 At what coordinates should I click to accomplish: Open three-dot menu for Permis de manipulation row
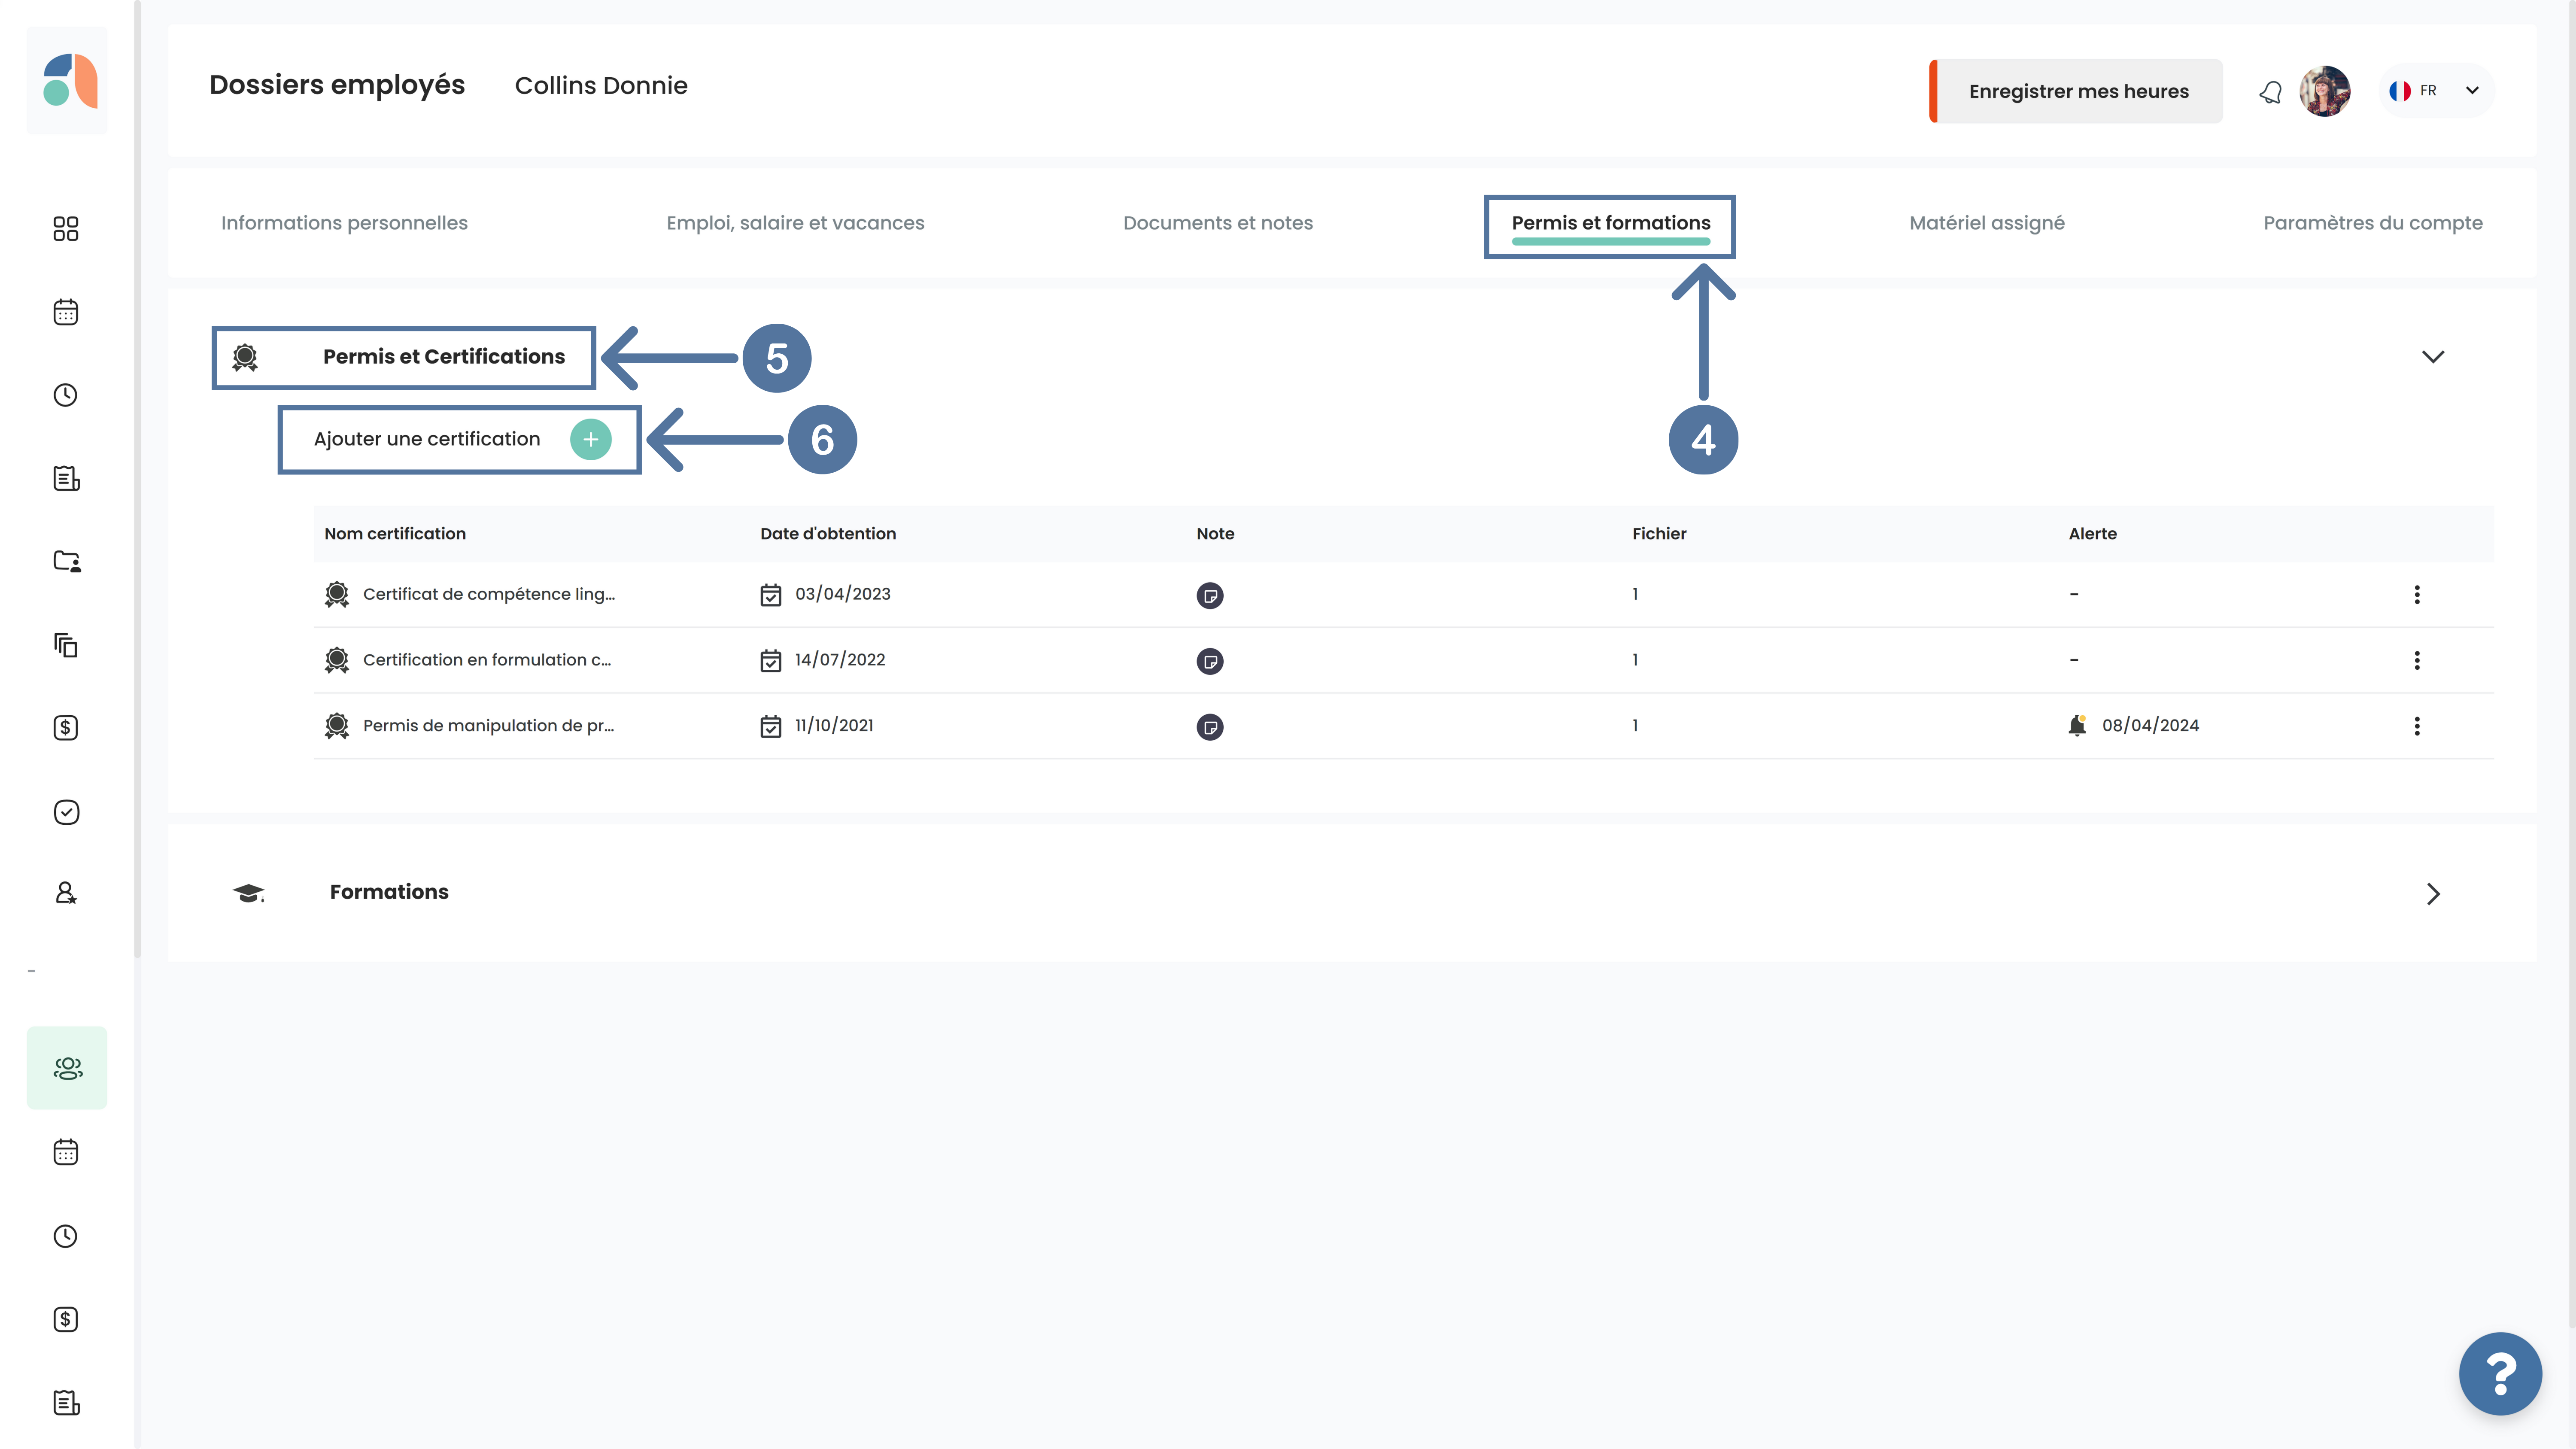tap(2417, 726)
